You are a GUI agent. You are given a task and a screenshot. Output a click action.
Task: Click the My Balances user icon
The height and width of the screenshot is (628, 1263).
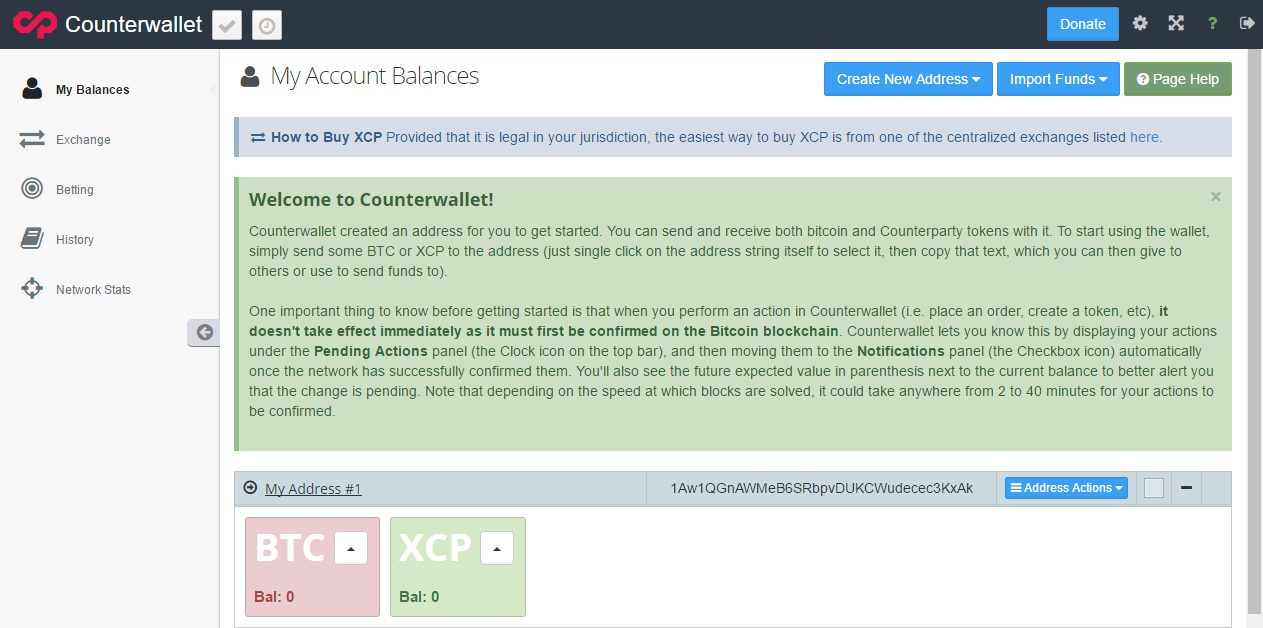(x=32, y=89)
